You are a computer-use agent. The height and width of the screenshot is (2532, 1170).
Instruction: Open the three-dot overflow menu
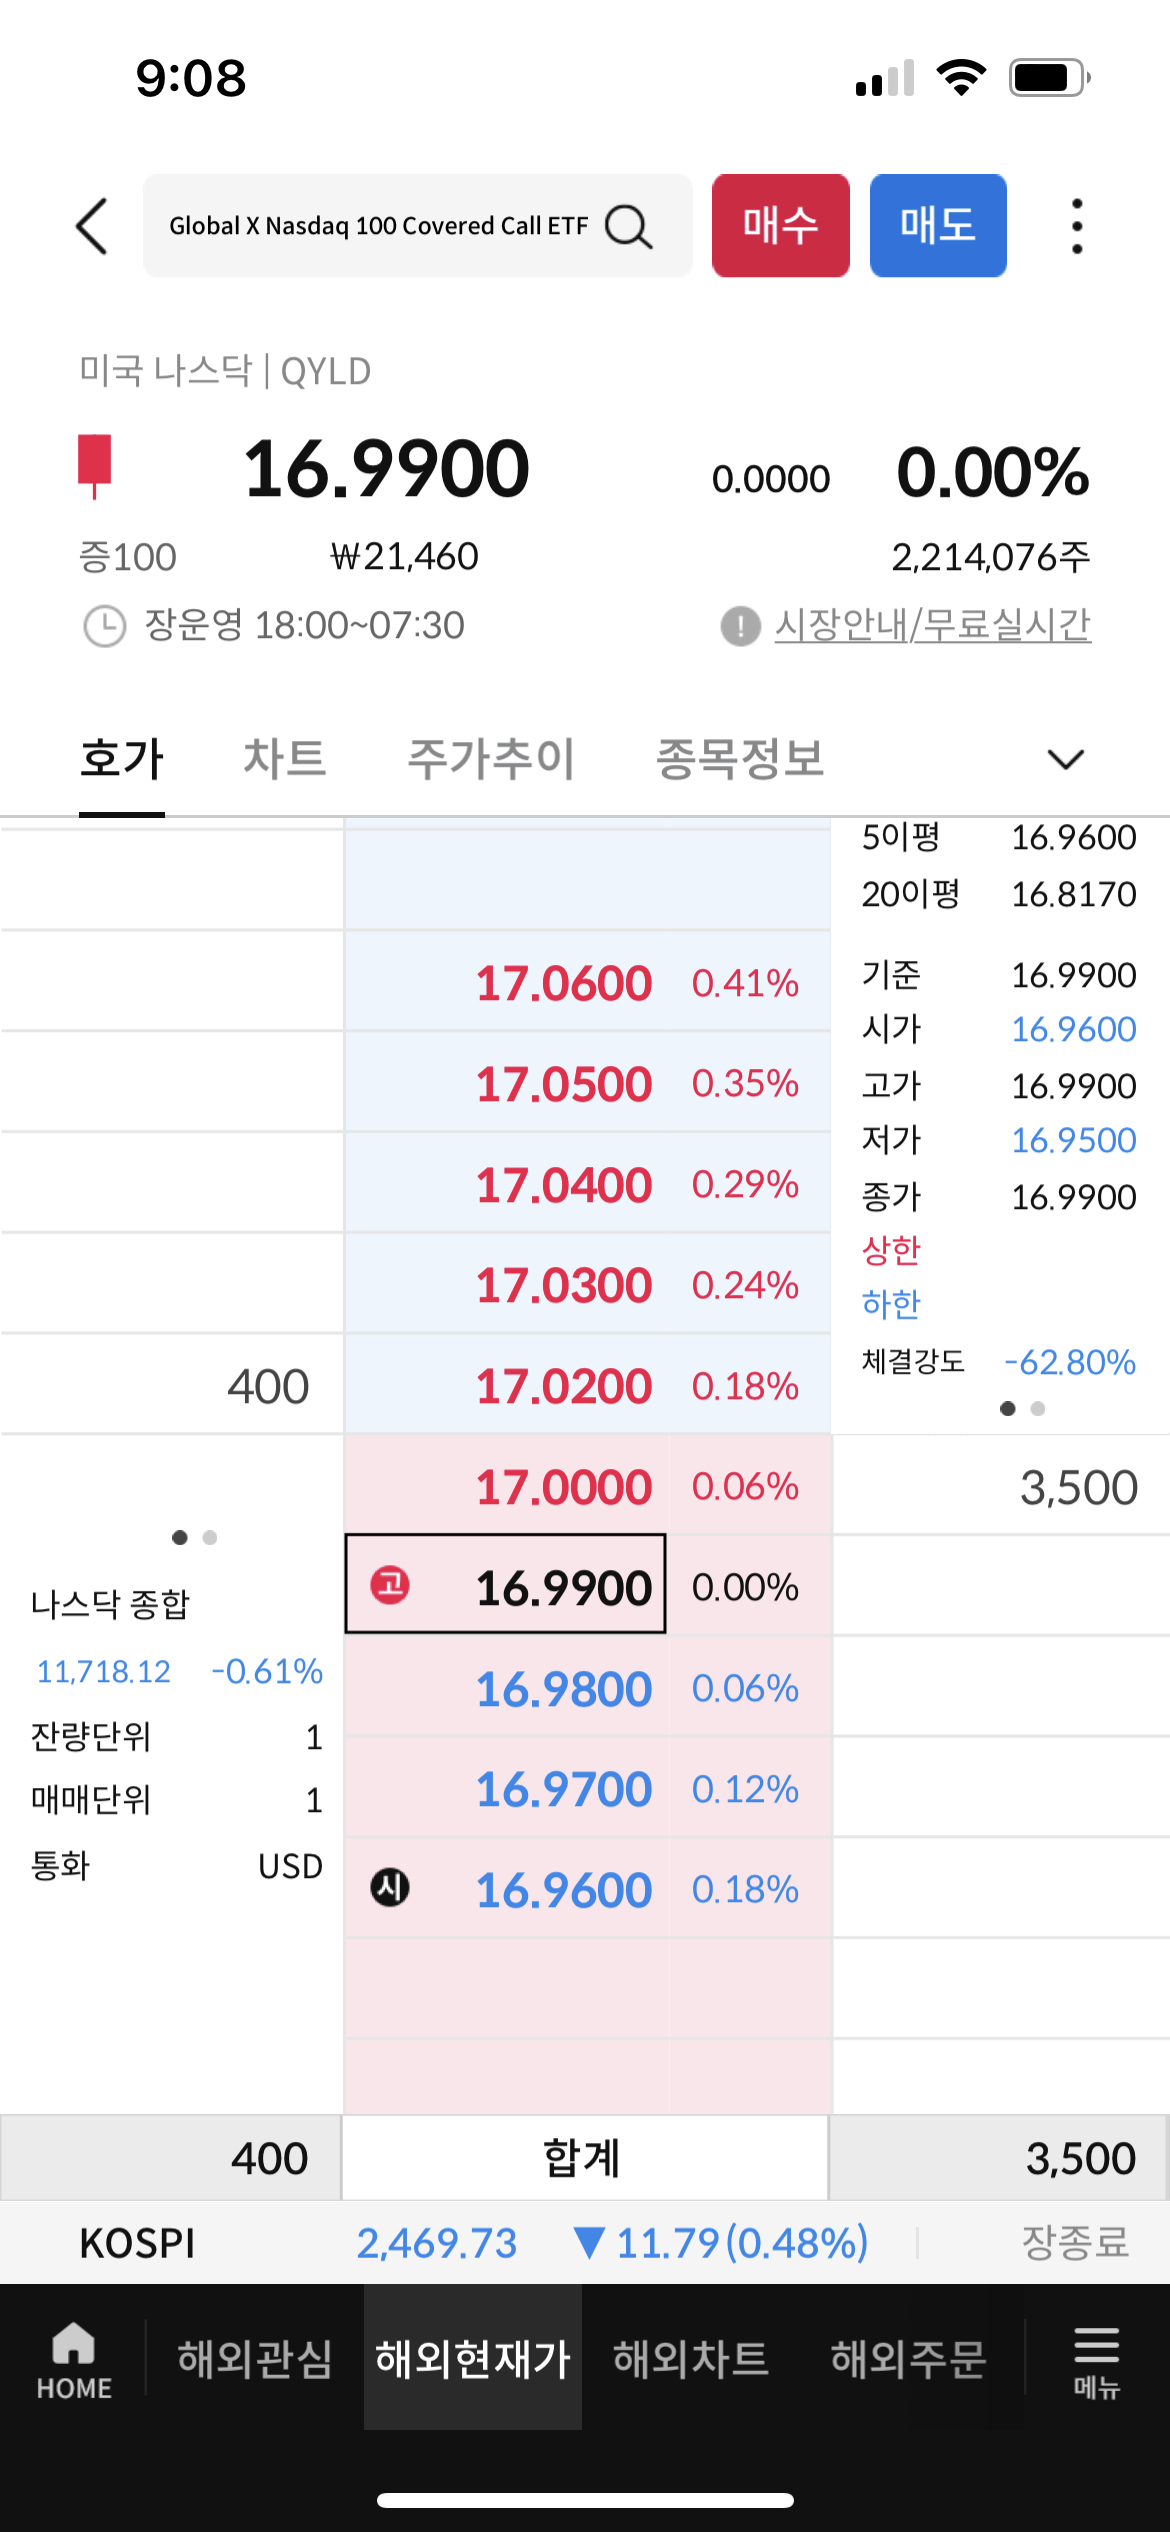pos(1076,226)
